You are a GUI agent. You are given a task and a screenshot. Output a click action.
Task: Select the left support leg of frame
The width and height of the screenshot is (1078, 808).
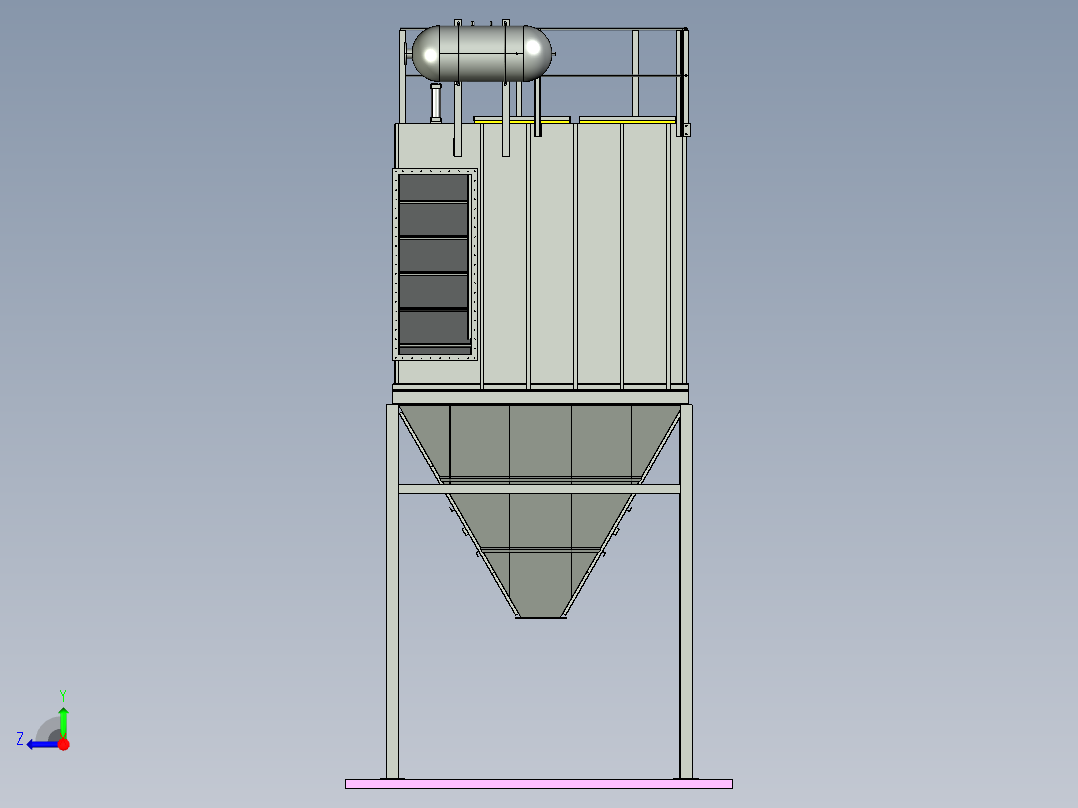pyautogui.click(x=393, y=591)
